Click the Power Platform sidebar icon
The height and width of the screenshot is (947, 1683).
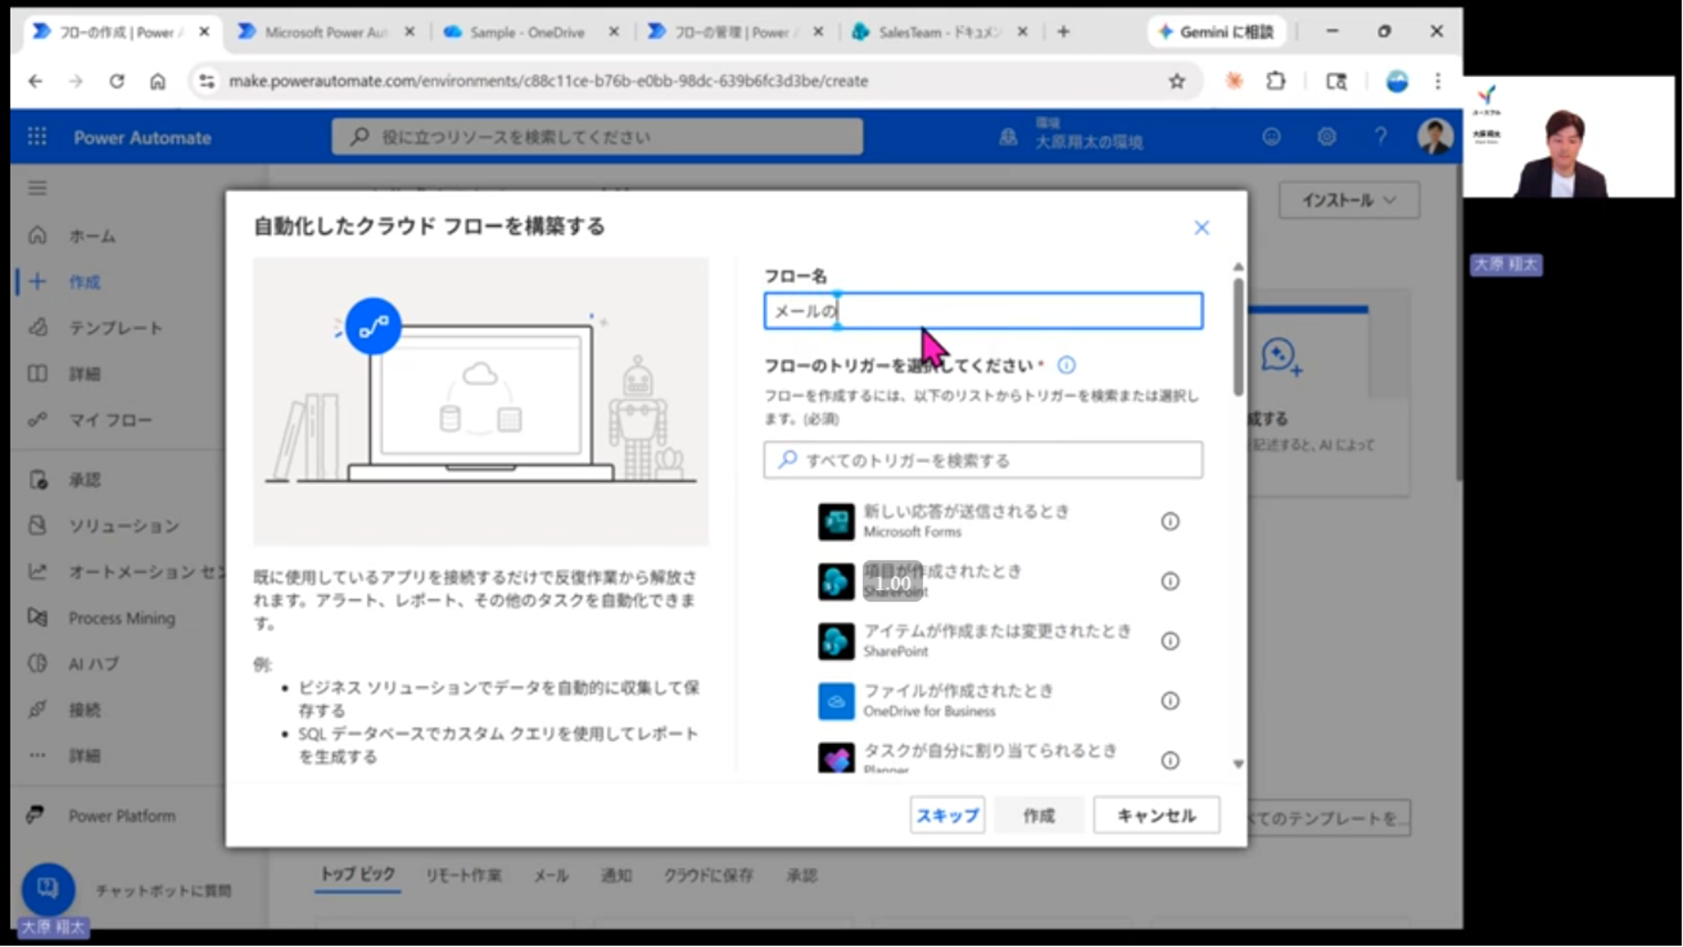click(36, 815)
